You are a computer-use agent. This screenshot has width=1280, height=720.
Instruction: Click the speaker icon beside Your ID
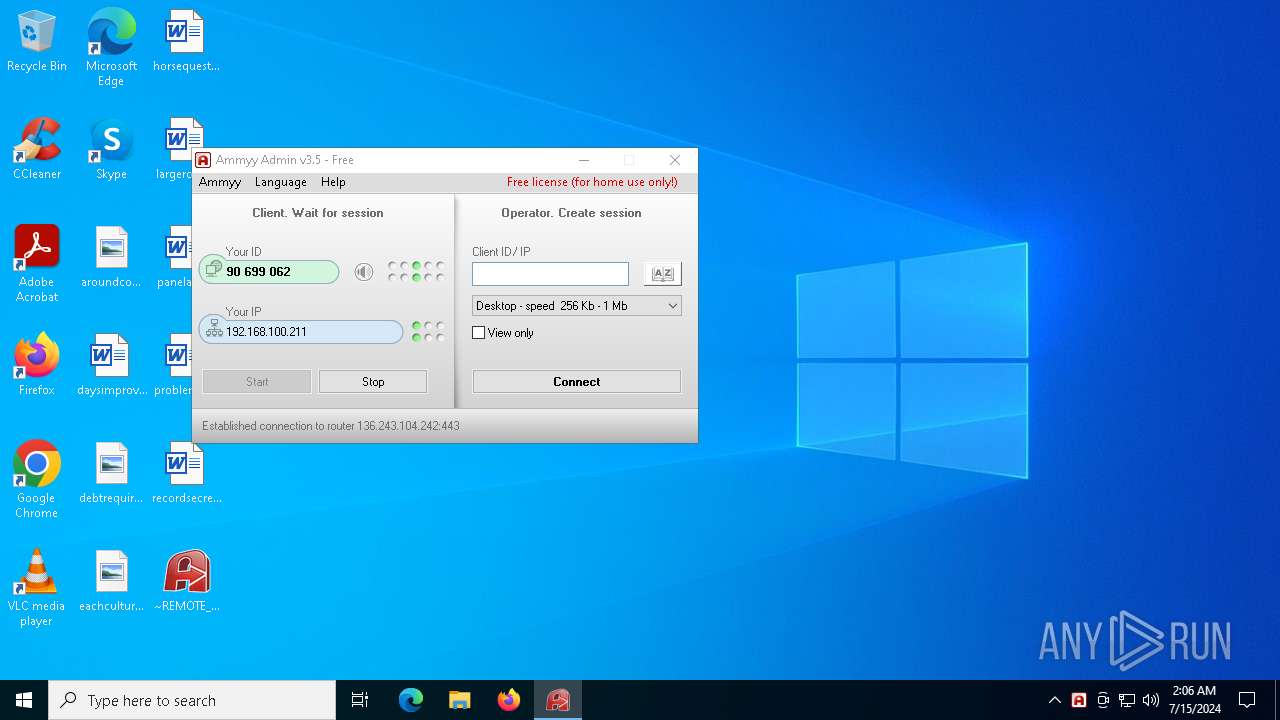(x=364, y=272)
